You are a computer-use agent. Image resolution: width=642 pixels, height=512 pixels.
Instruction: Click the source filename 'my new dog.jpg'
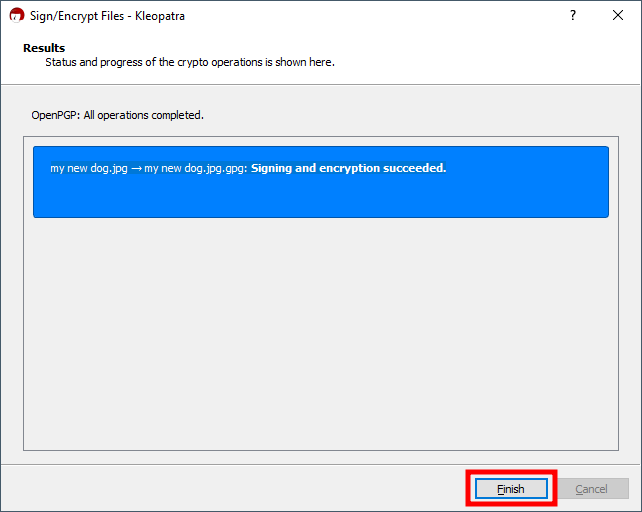coord(89,168)
